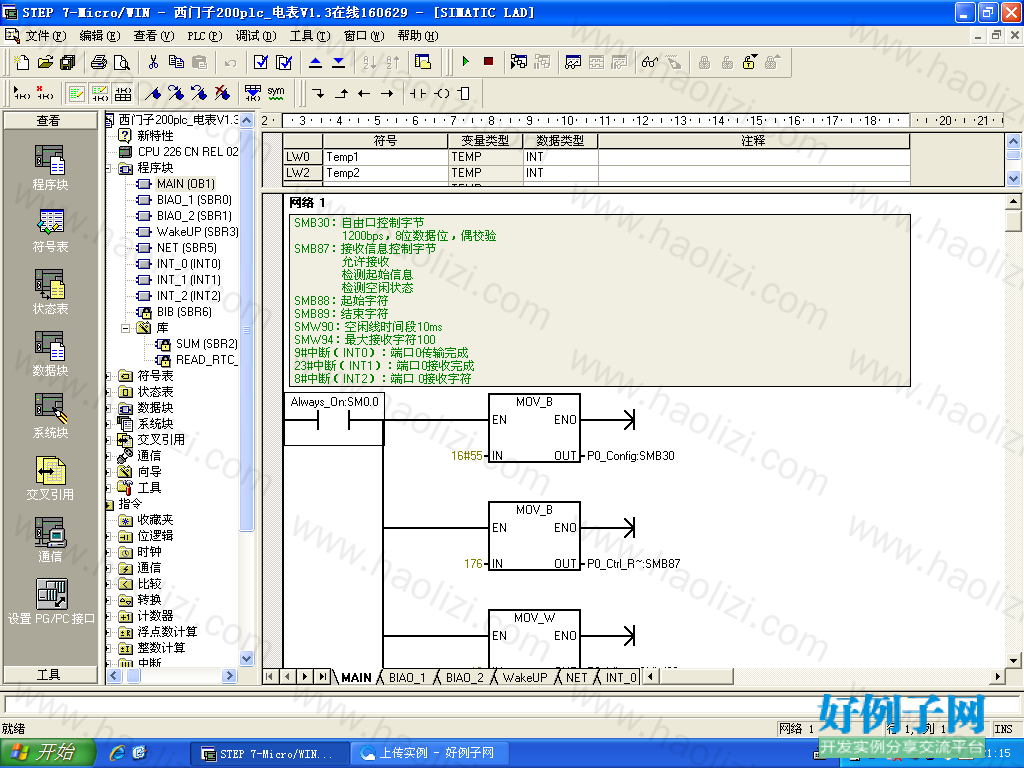Click the Download to PLC icon
This screenshot has height=768, width=1024.
pyautogui.click(x=338, y=62)
